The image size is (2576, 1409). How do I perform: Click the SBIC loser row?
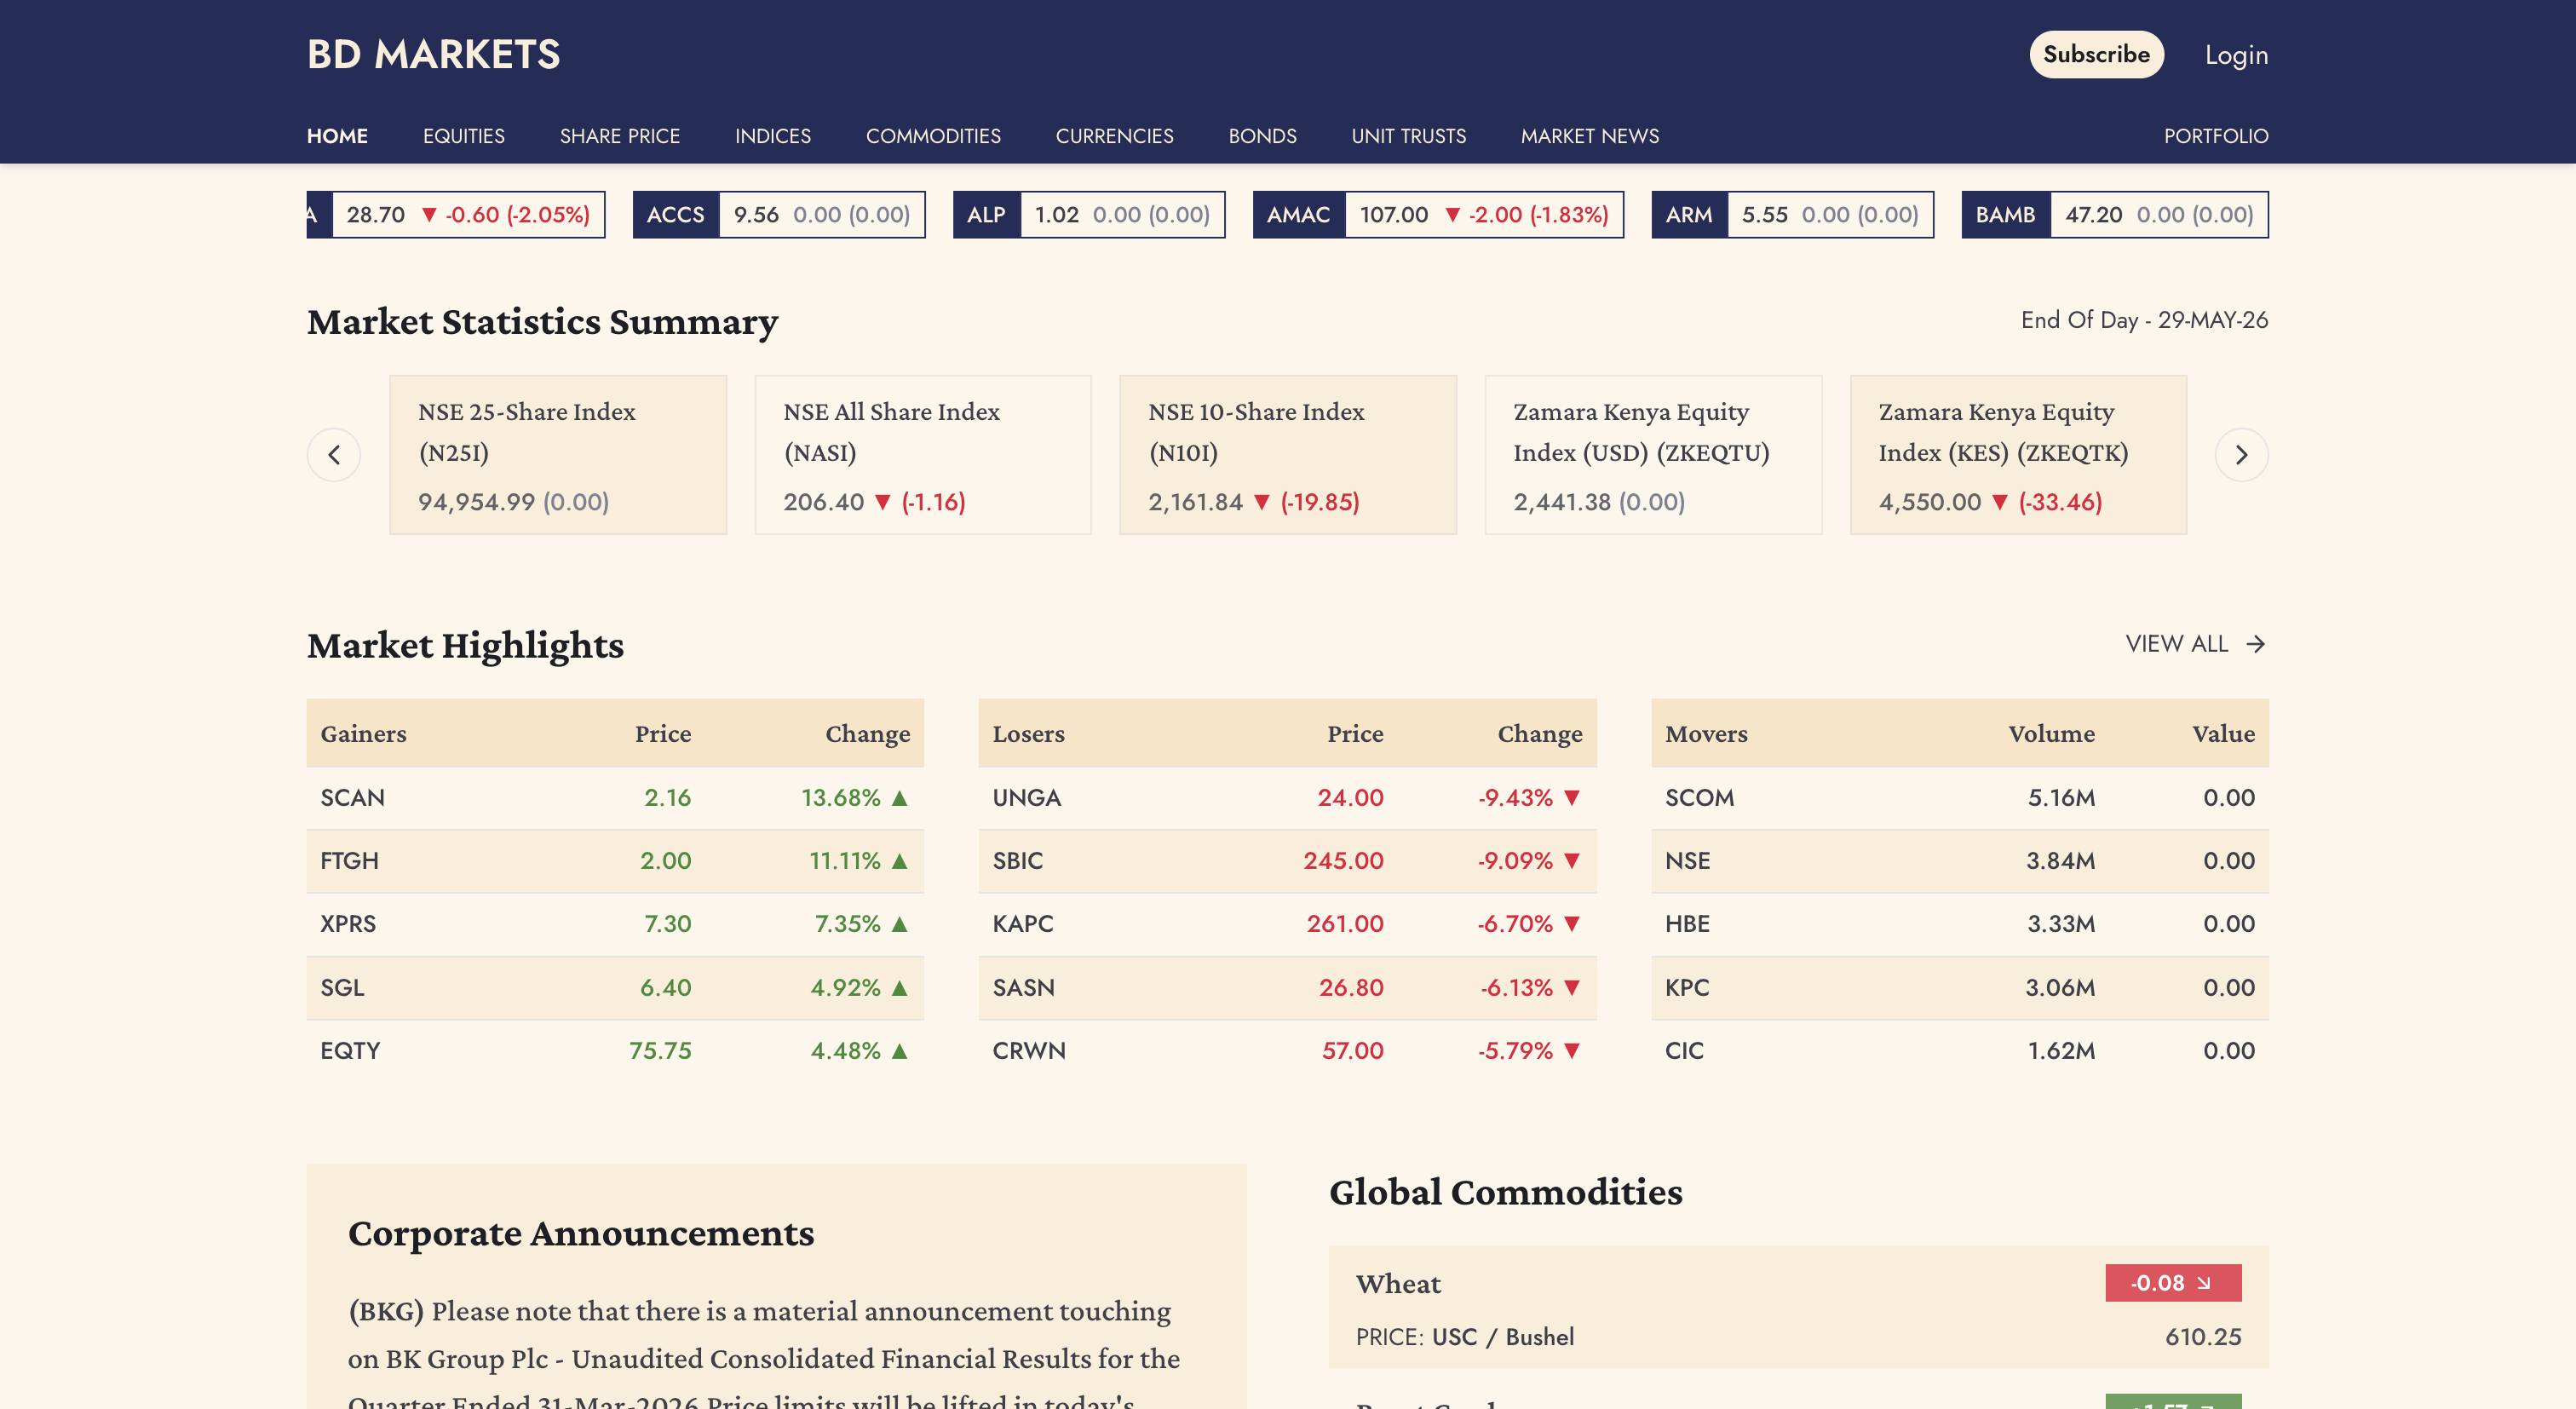[x=1287, y=861]
